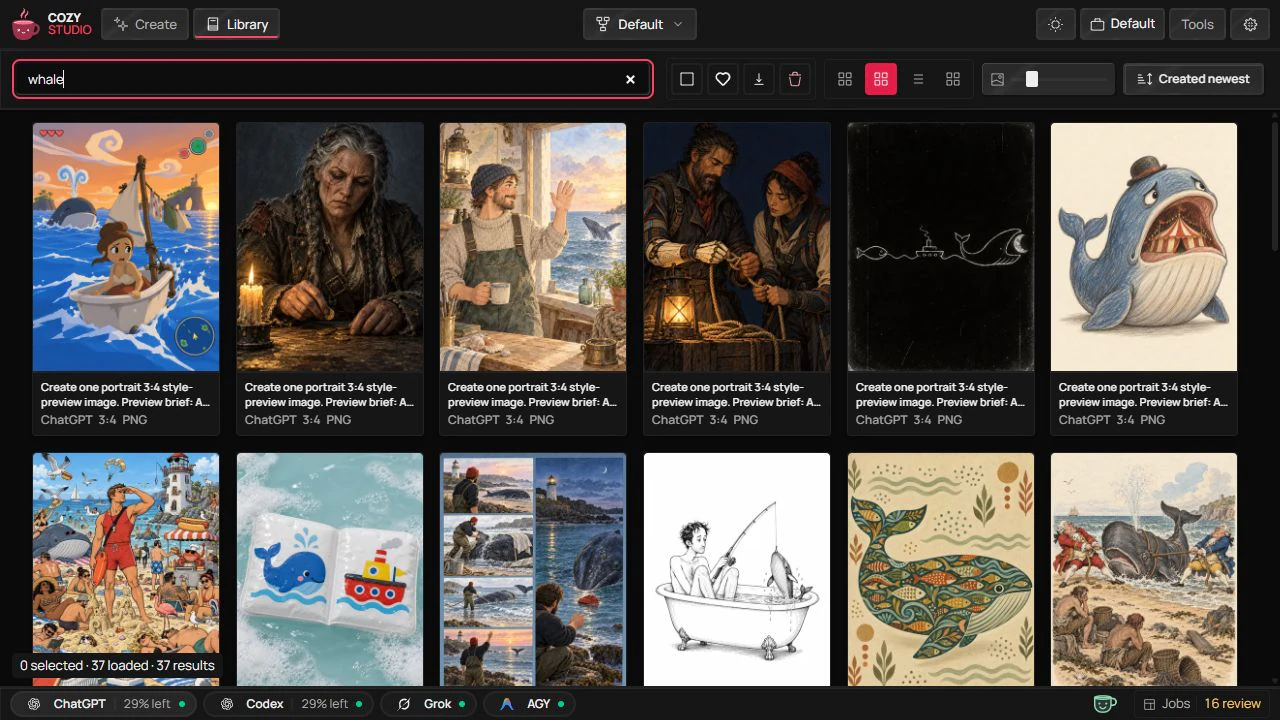The width and height of the screenshot is (1280, 720).
Task: Open the crowded beach lifeguard thumbnail
Action: (x=126, y=570)
